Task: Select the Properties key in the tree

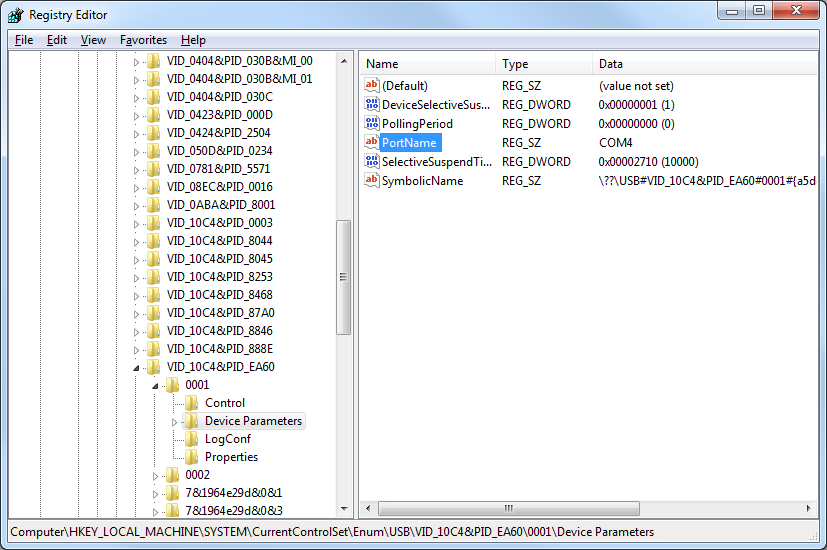Action: 231,457
